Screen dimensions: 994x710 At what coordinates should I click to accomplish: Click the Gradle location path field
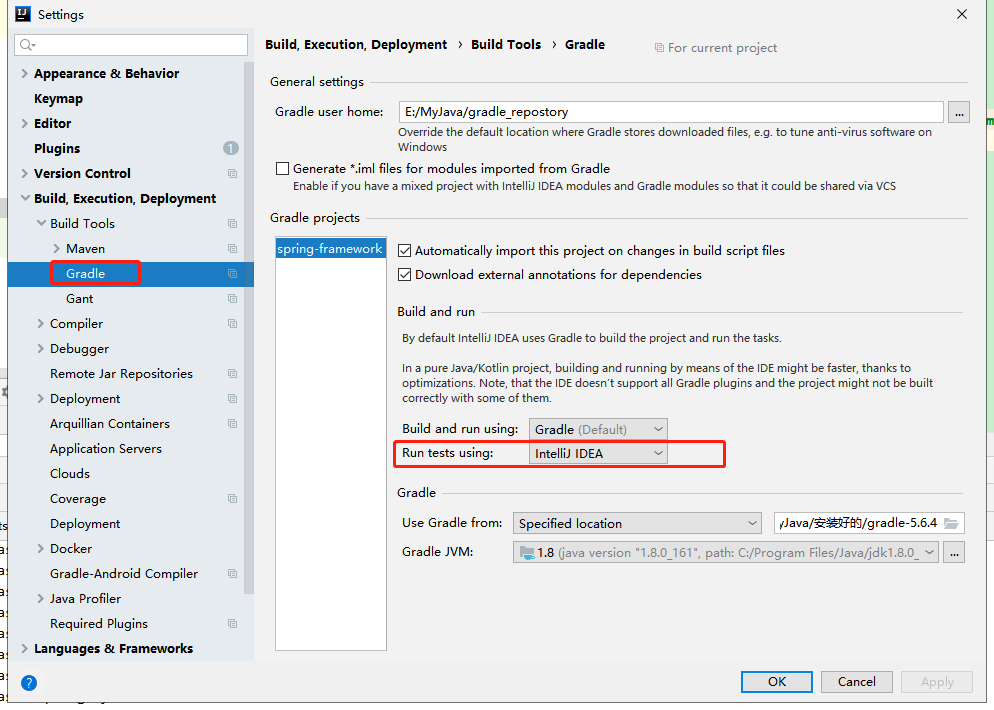pyautogui.click(x=869, y=524)
